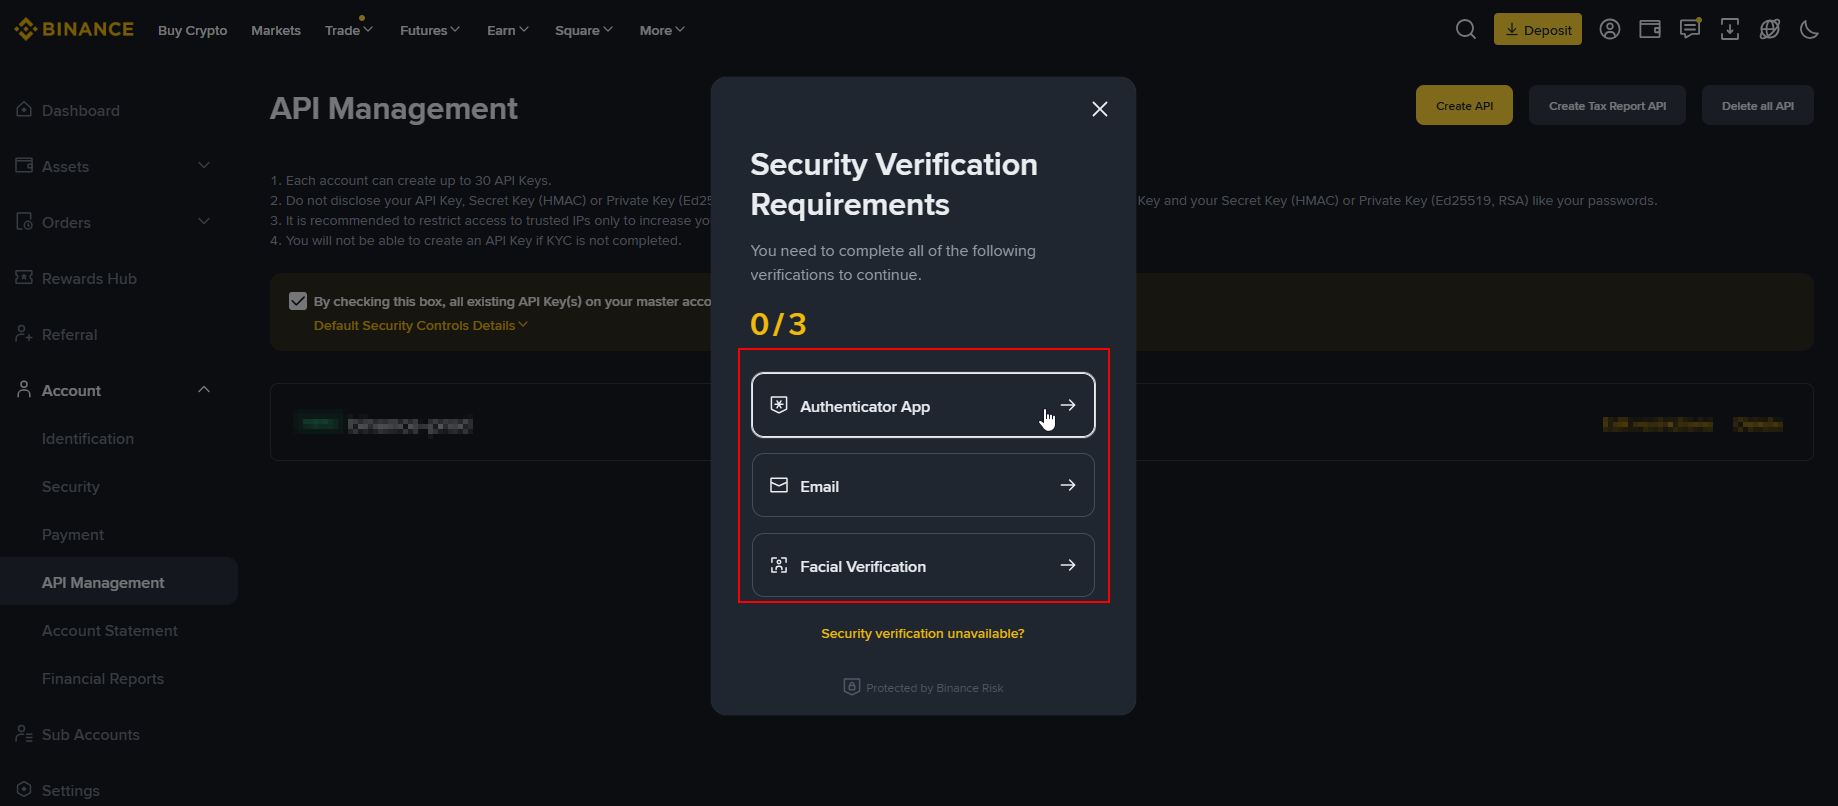Screen dimensions: 1838x806
Task: Click the arrow on Email row
Action: click(1068, 485)
